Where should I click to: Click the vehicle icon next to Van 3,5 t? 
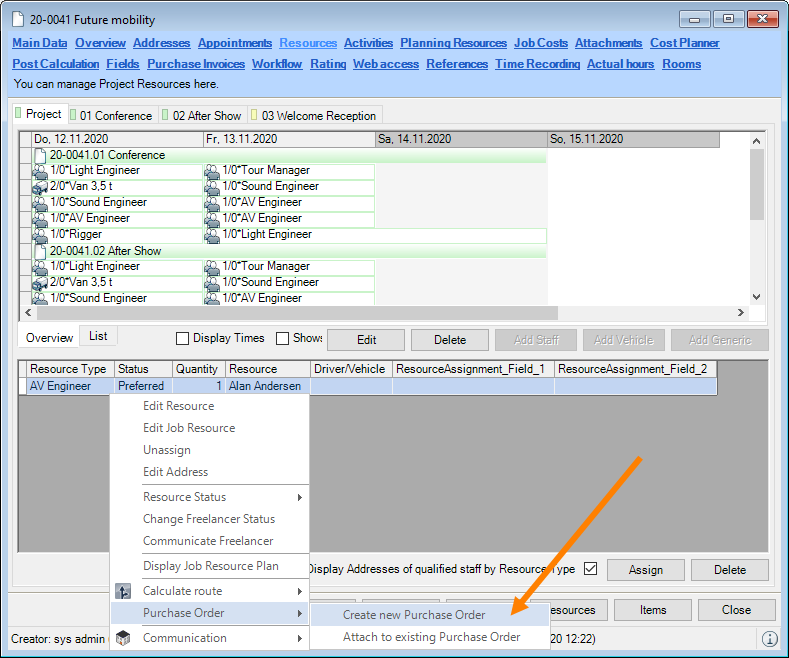(x=41, y=187)
